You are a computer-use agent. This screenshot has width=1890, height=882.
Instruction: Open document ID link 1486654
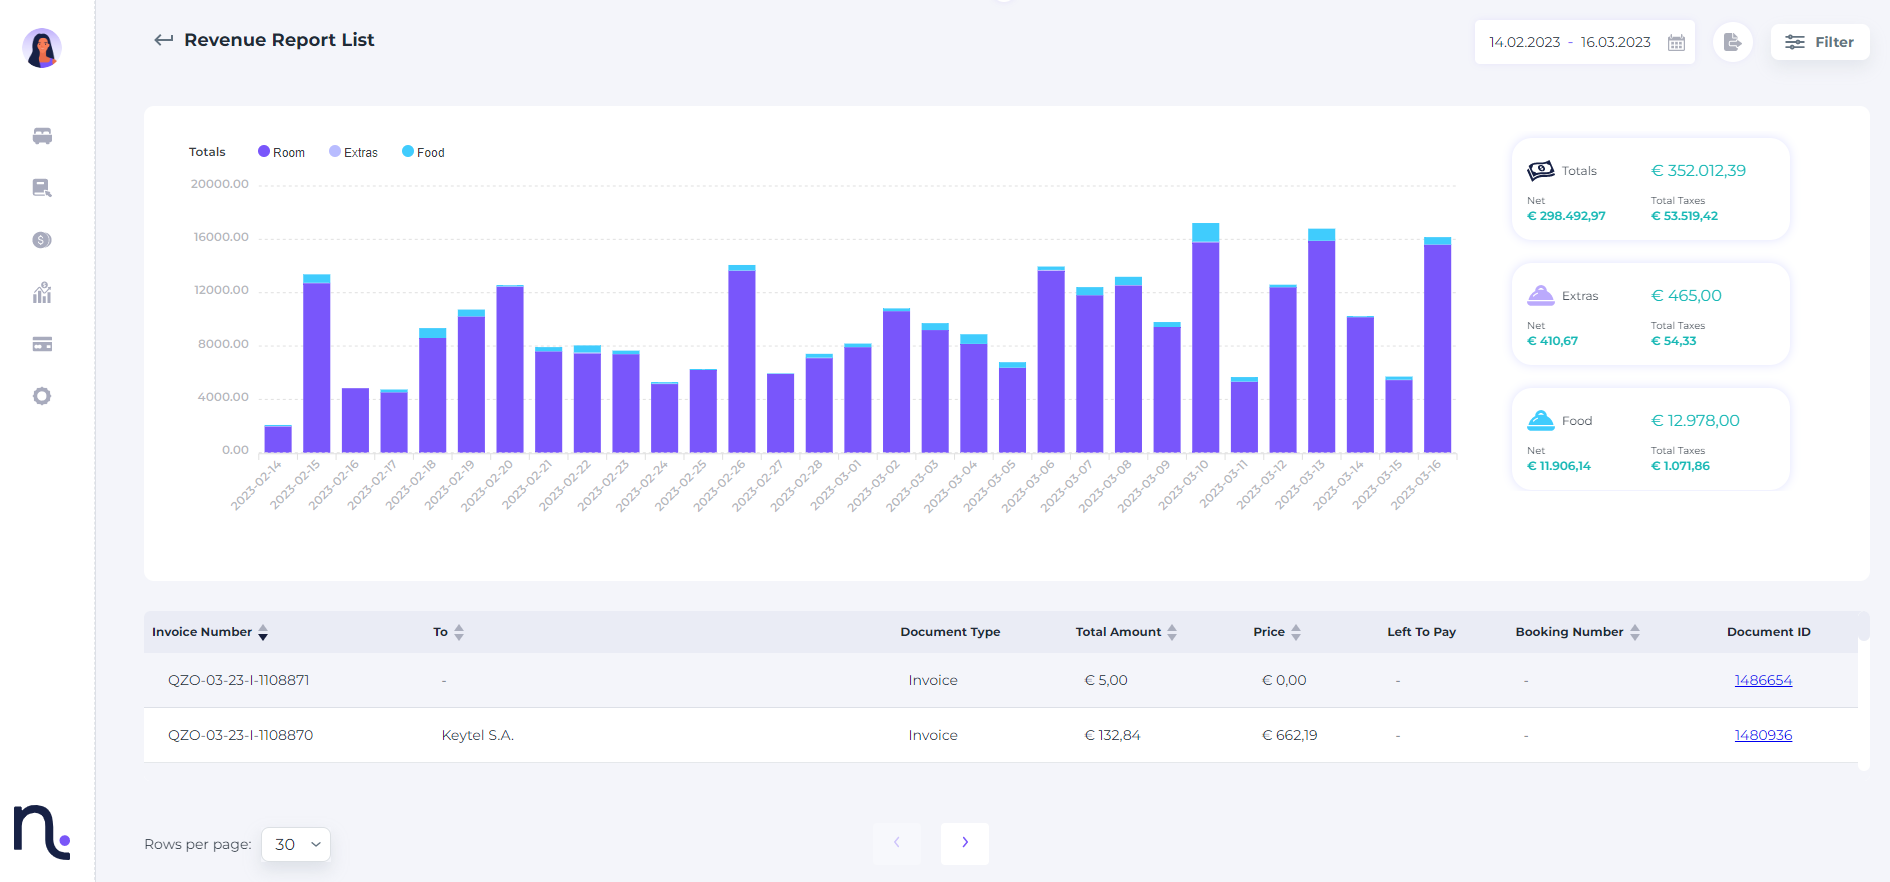click(1763, 680)
